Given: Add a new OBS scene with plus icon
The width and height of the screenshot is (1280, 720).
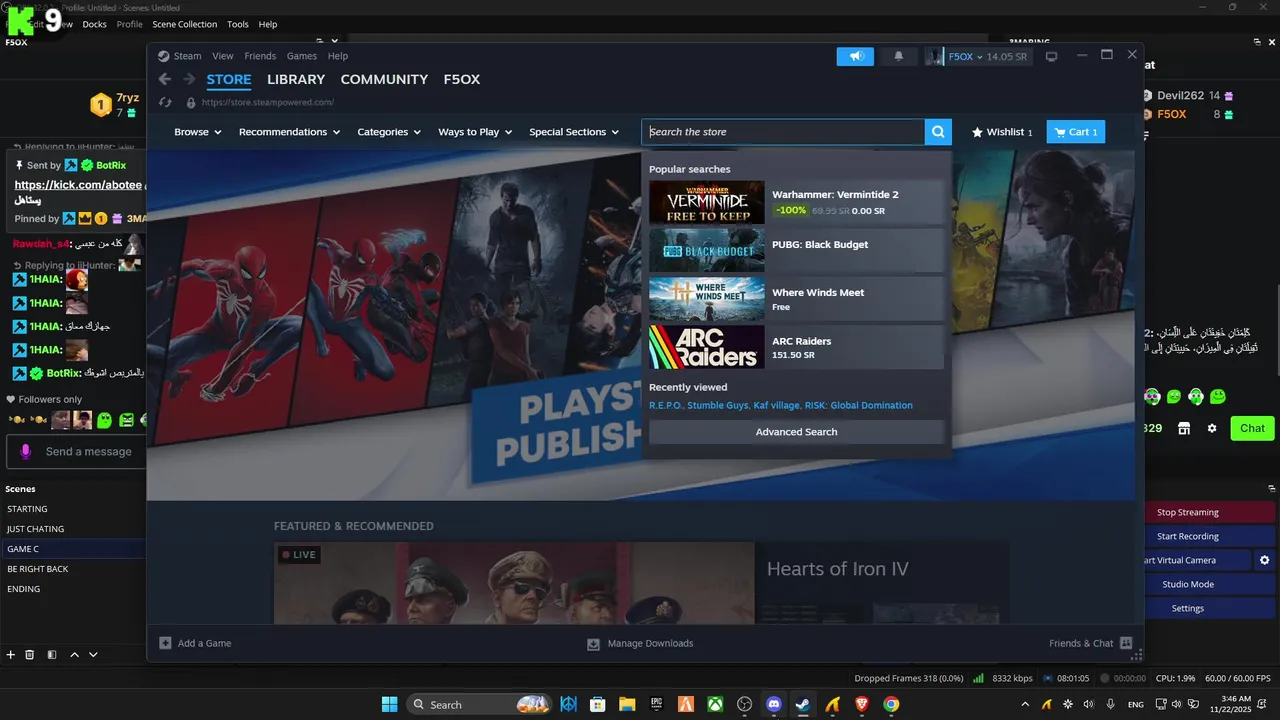Looking at the screenshot, I should click(x=11, y=655).
